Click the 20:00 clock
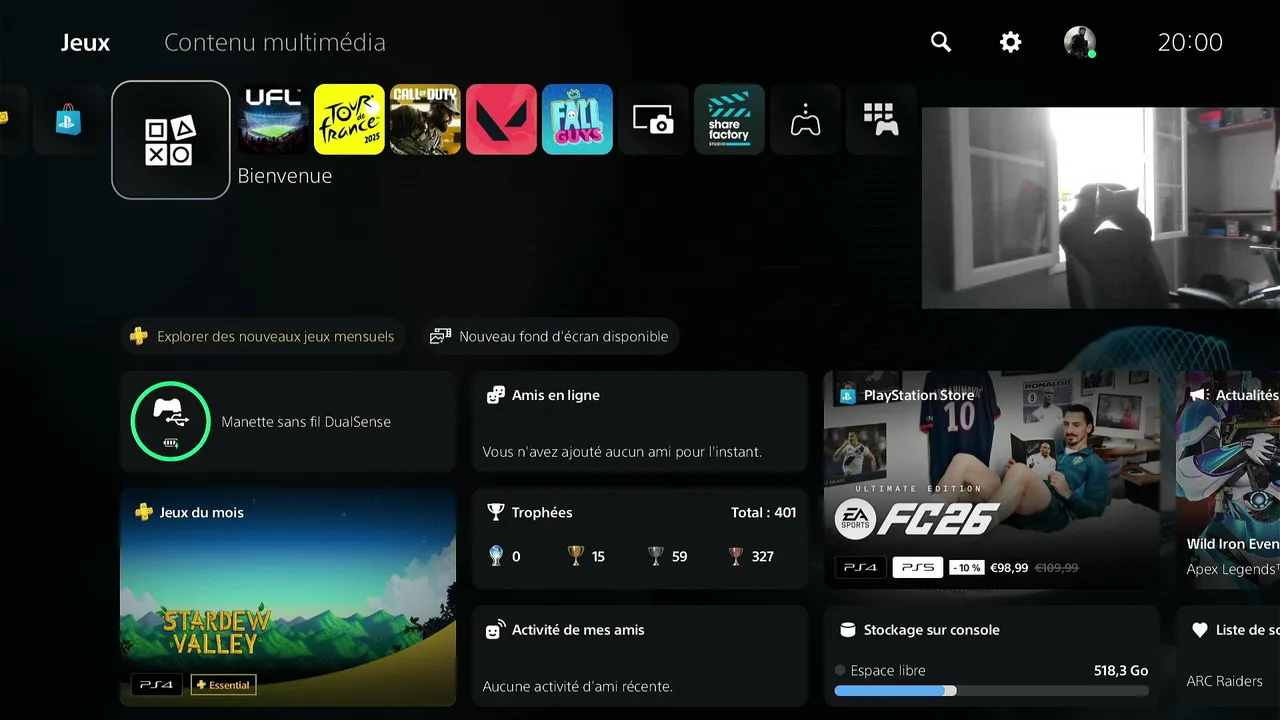Viewport: 1280px width, 720px height. 1190,42
